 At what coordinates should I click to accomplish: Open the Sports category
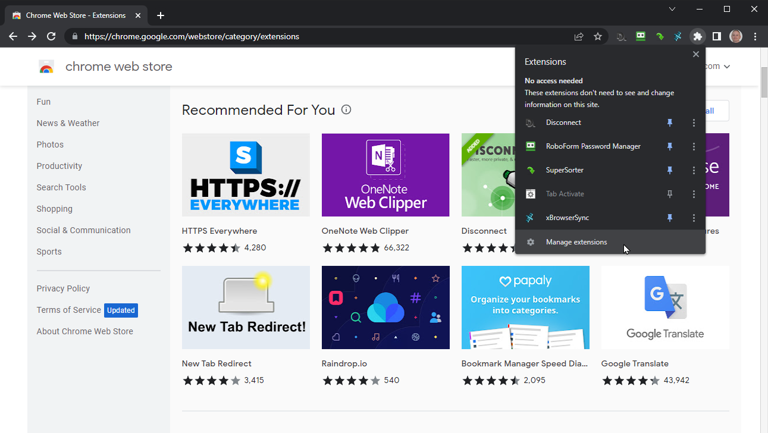(49, 252)
